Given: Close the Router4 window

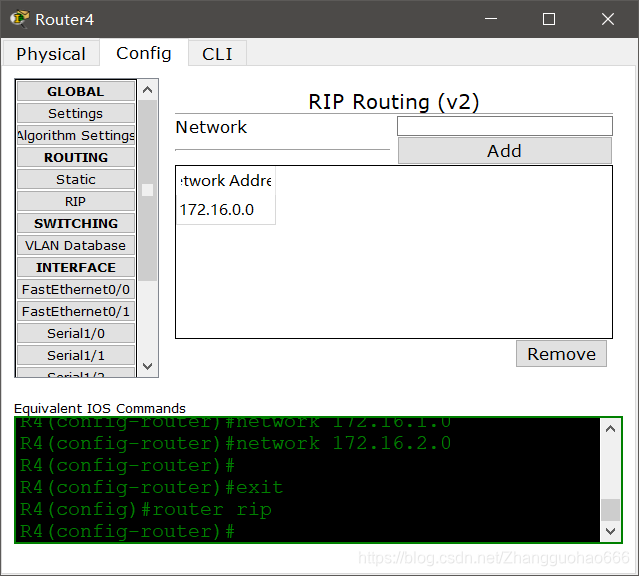Looking at the screenshot, I should [x=608, y=19].
